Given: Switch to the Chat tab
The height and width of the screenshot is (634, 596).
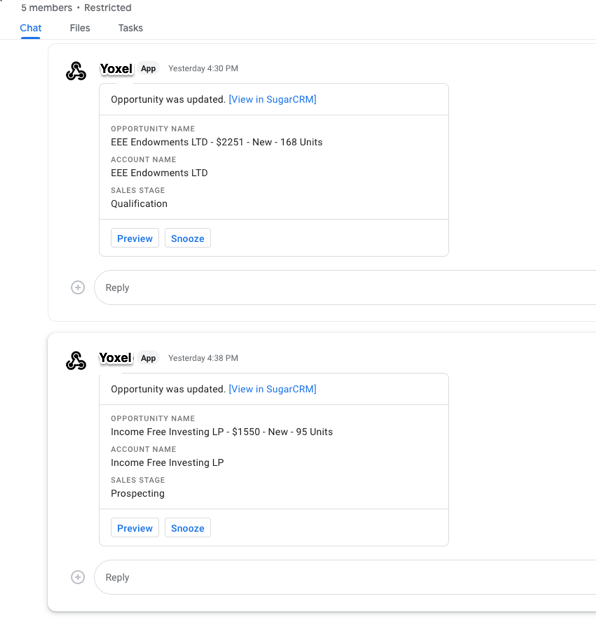Looking at the screenshot, I should pyautogui.click(x=31, y=28).
